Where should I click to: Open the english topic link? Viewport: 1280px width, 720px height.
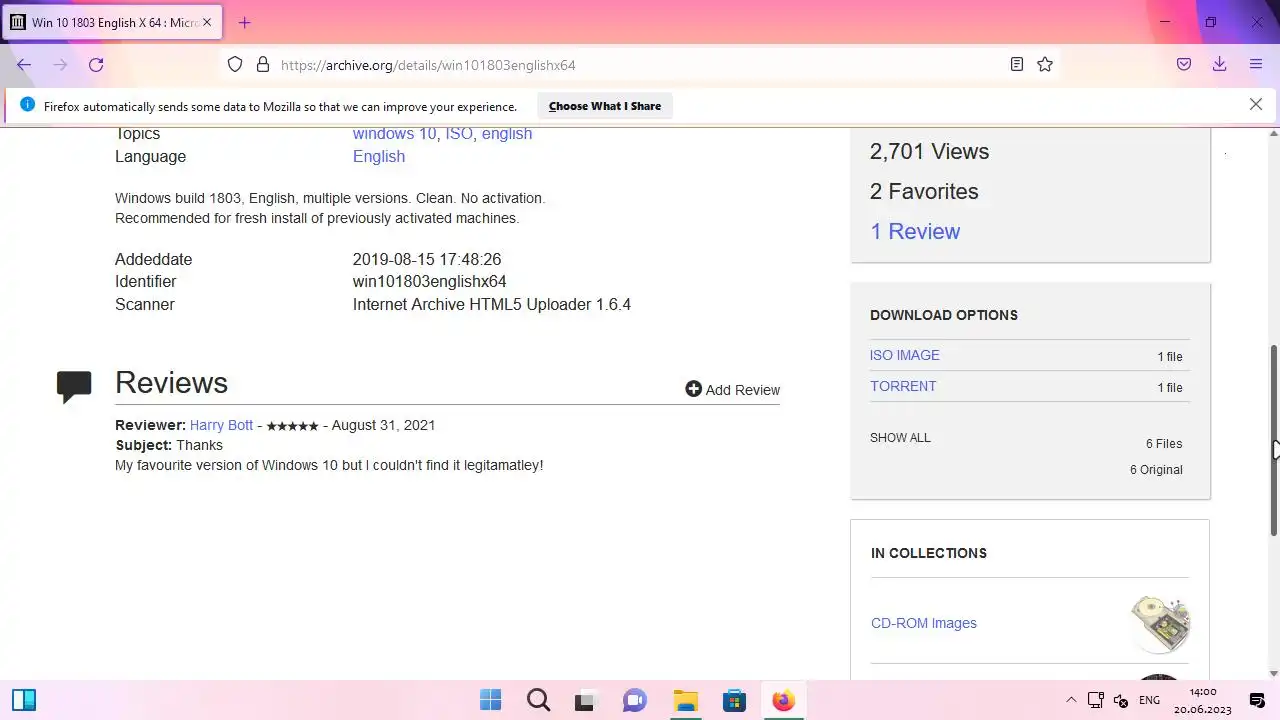coord(507,134)
